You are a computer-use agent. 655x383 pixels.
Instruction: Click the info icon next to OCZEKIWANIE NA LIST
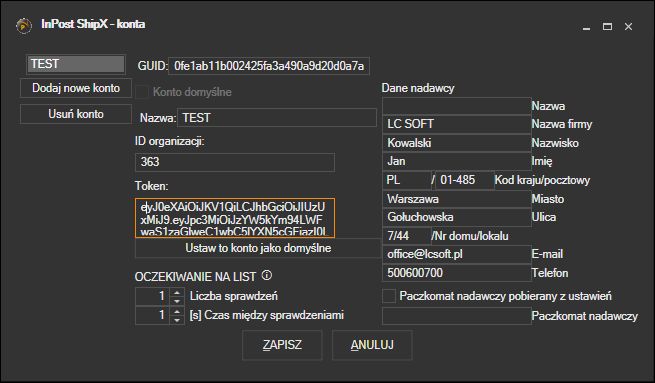[x=267, y=275]
